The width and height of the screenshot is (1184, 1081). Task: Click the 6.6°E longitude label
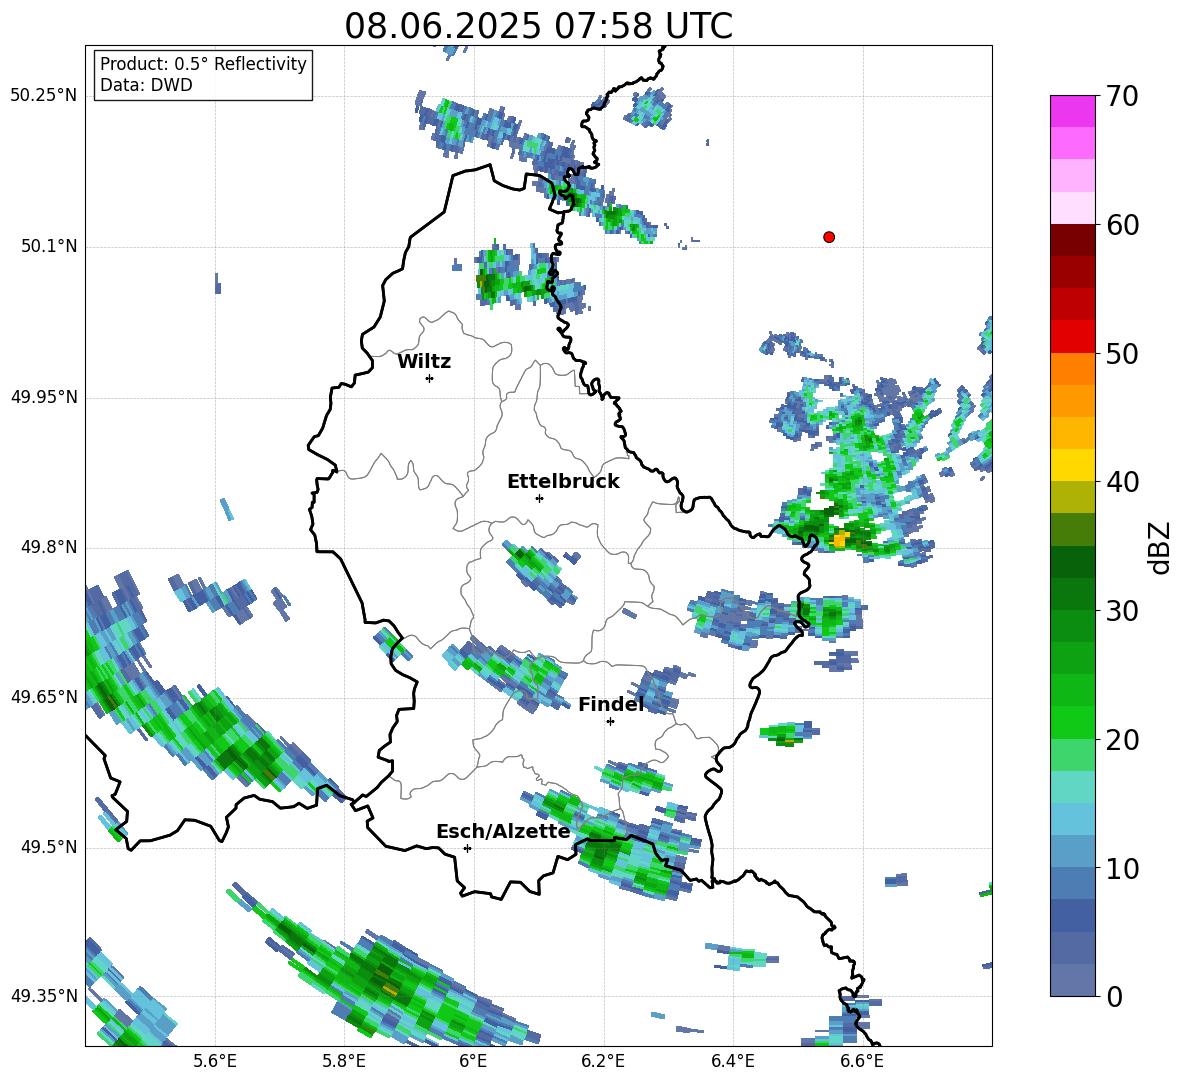[862, 1061]
